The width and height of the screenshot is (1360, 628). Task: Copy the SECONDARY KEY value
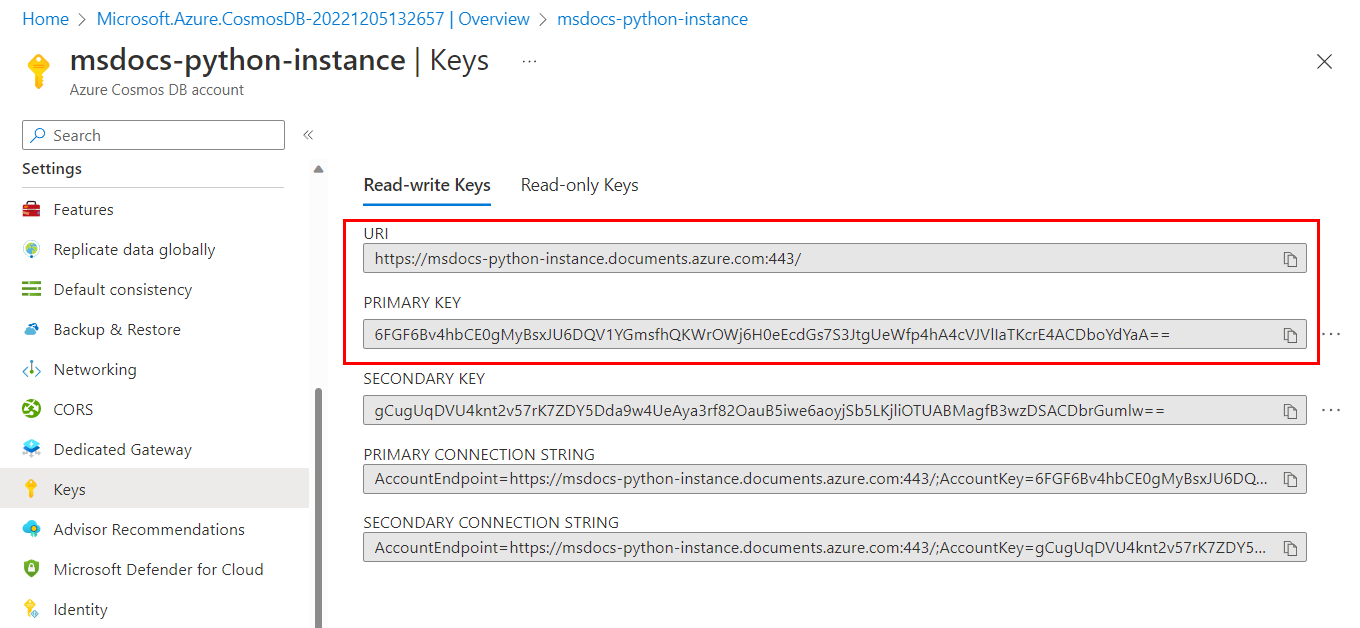pyautogui.click(x=1290, y=411)
